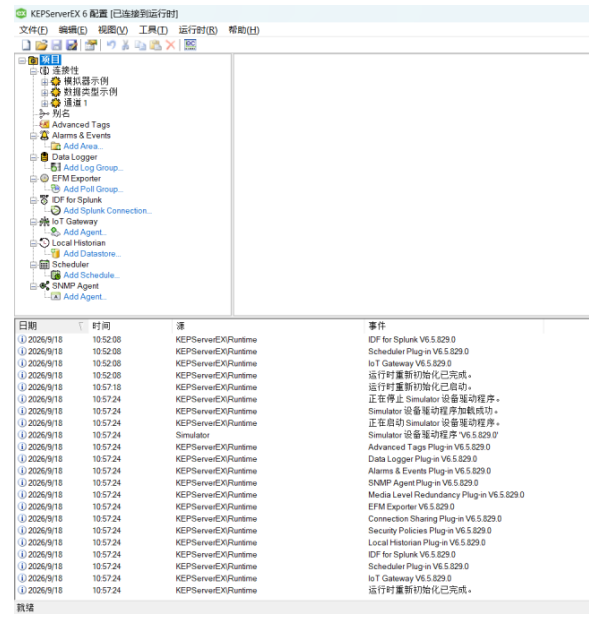Open the 运行时(R) menu
The height and width of the screenshot is (624, 589).
tap(198, 30)
